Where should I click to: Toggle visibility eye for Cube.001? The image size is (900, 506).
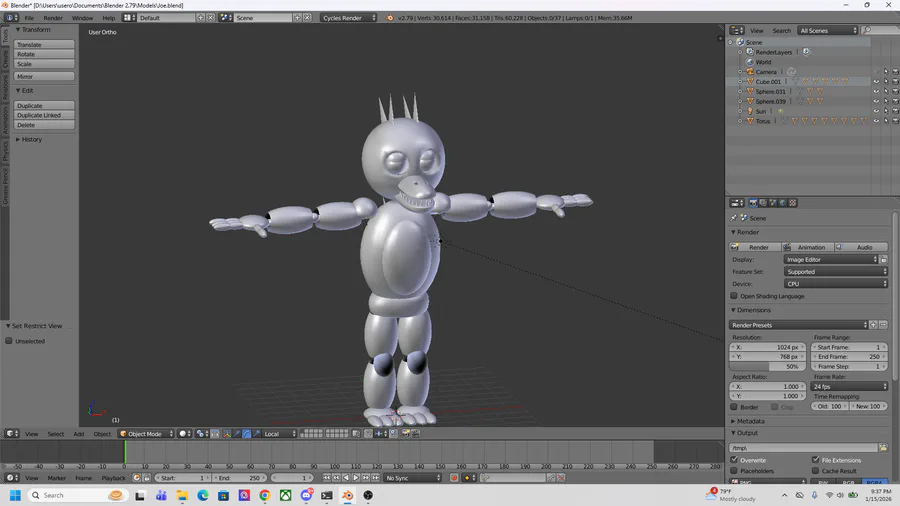tap(876, 82)
